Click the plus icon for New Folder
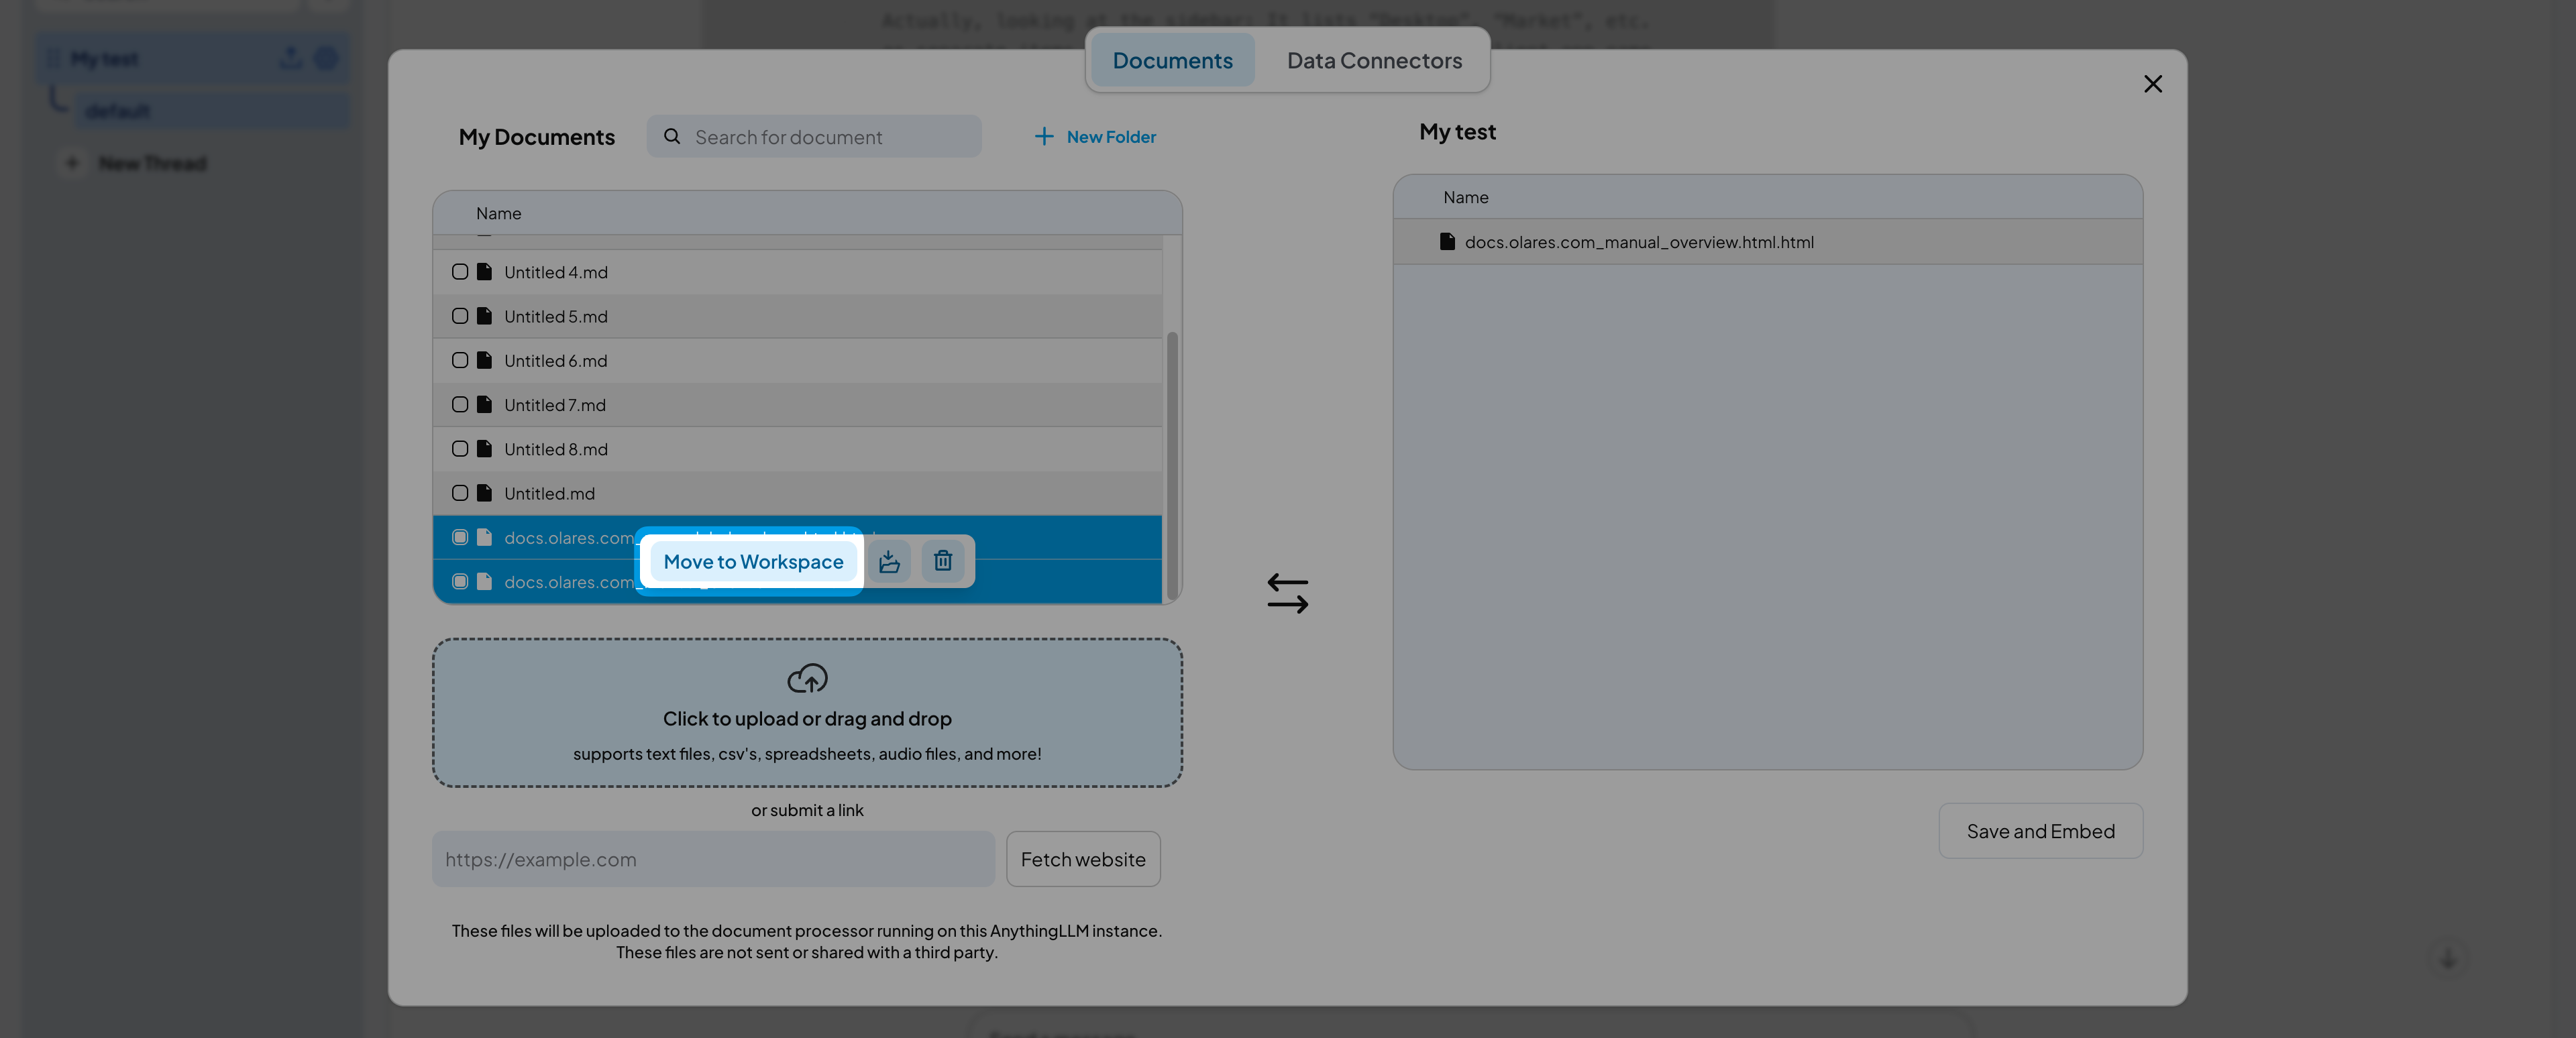This screenshot has height=1038, width=2576. click(x=1043, y=136)
